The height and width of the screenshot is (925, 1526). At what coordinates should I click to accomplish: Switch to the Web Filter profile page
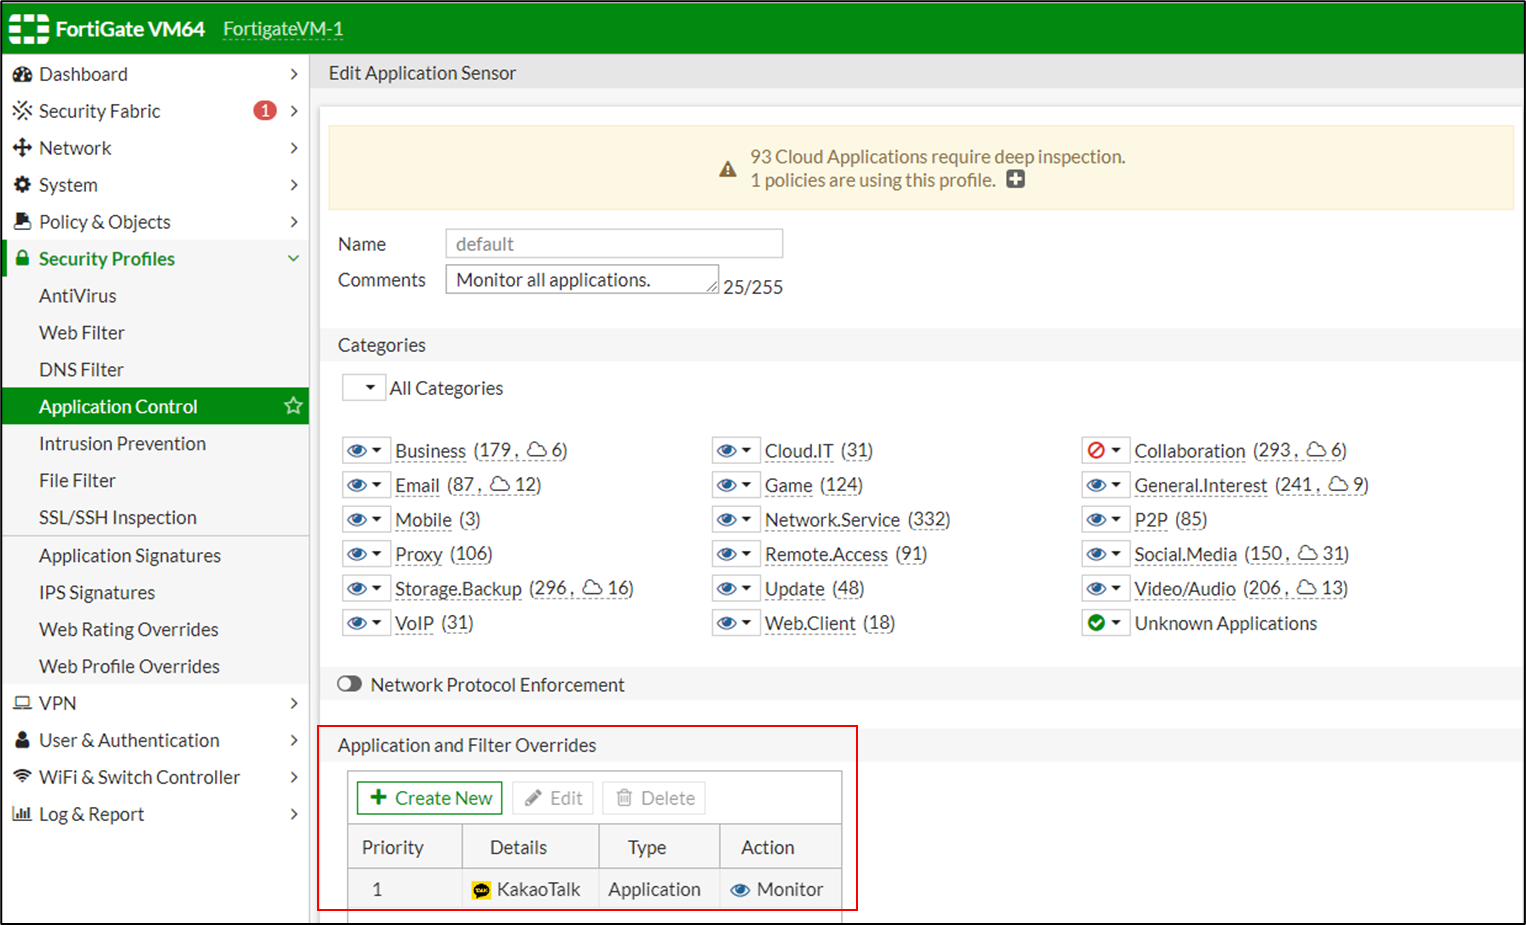81,332
